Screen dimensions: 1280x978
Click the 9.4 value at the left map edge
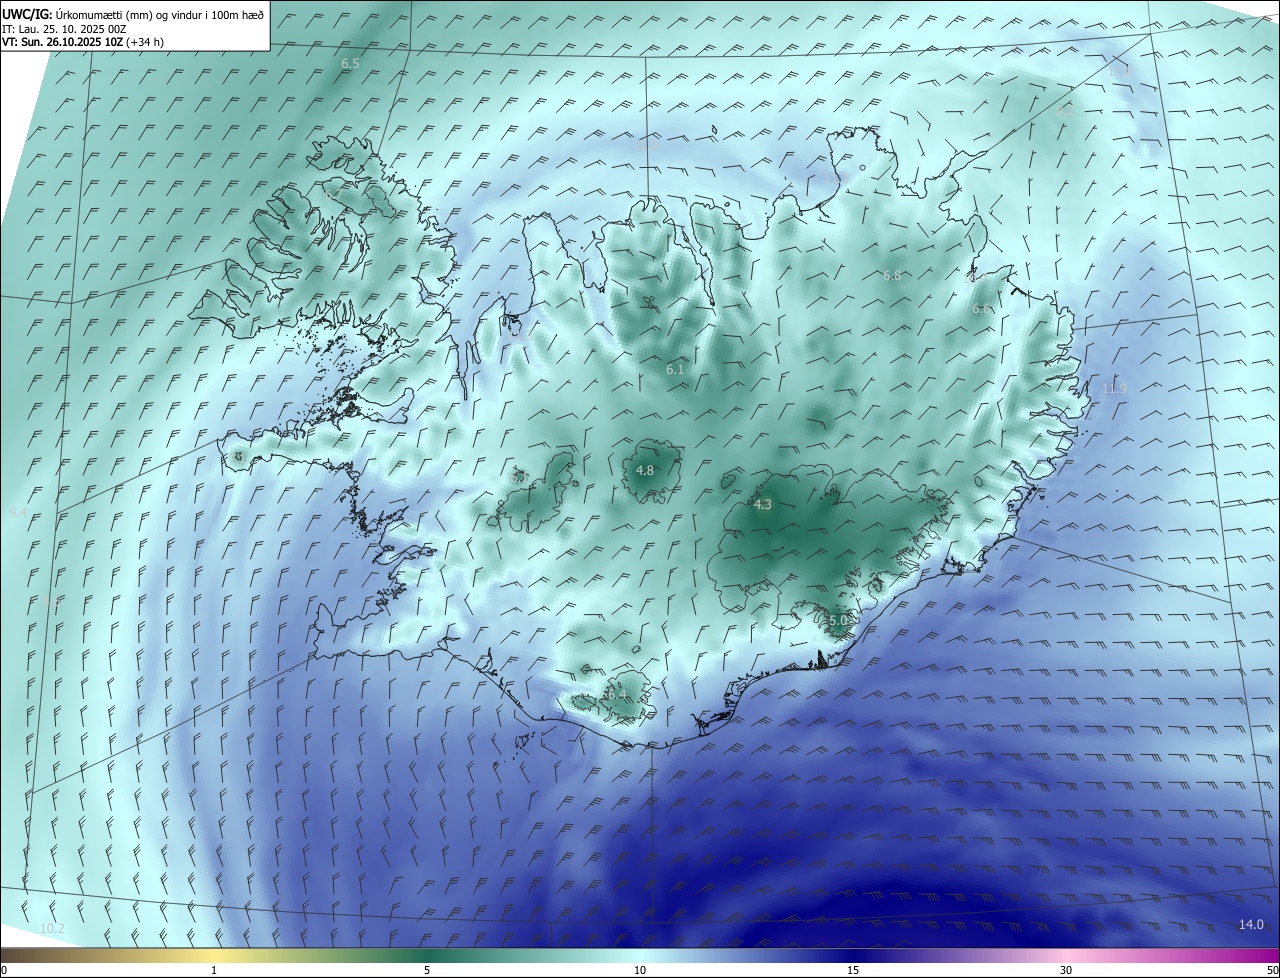[x=18, y=512]
